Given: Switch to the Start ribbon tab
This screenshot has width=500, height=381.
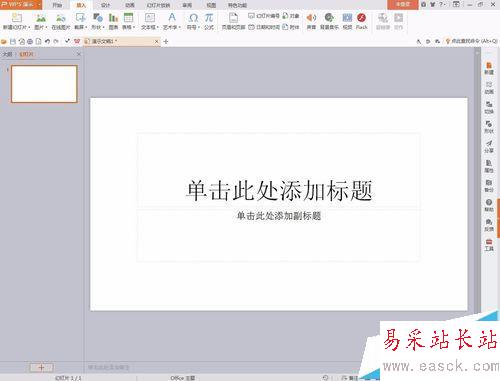Looking at the screenshot, I should pyautogui.click(x=57, y=5).
